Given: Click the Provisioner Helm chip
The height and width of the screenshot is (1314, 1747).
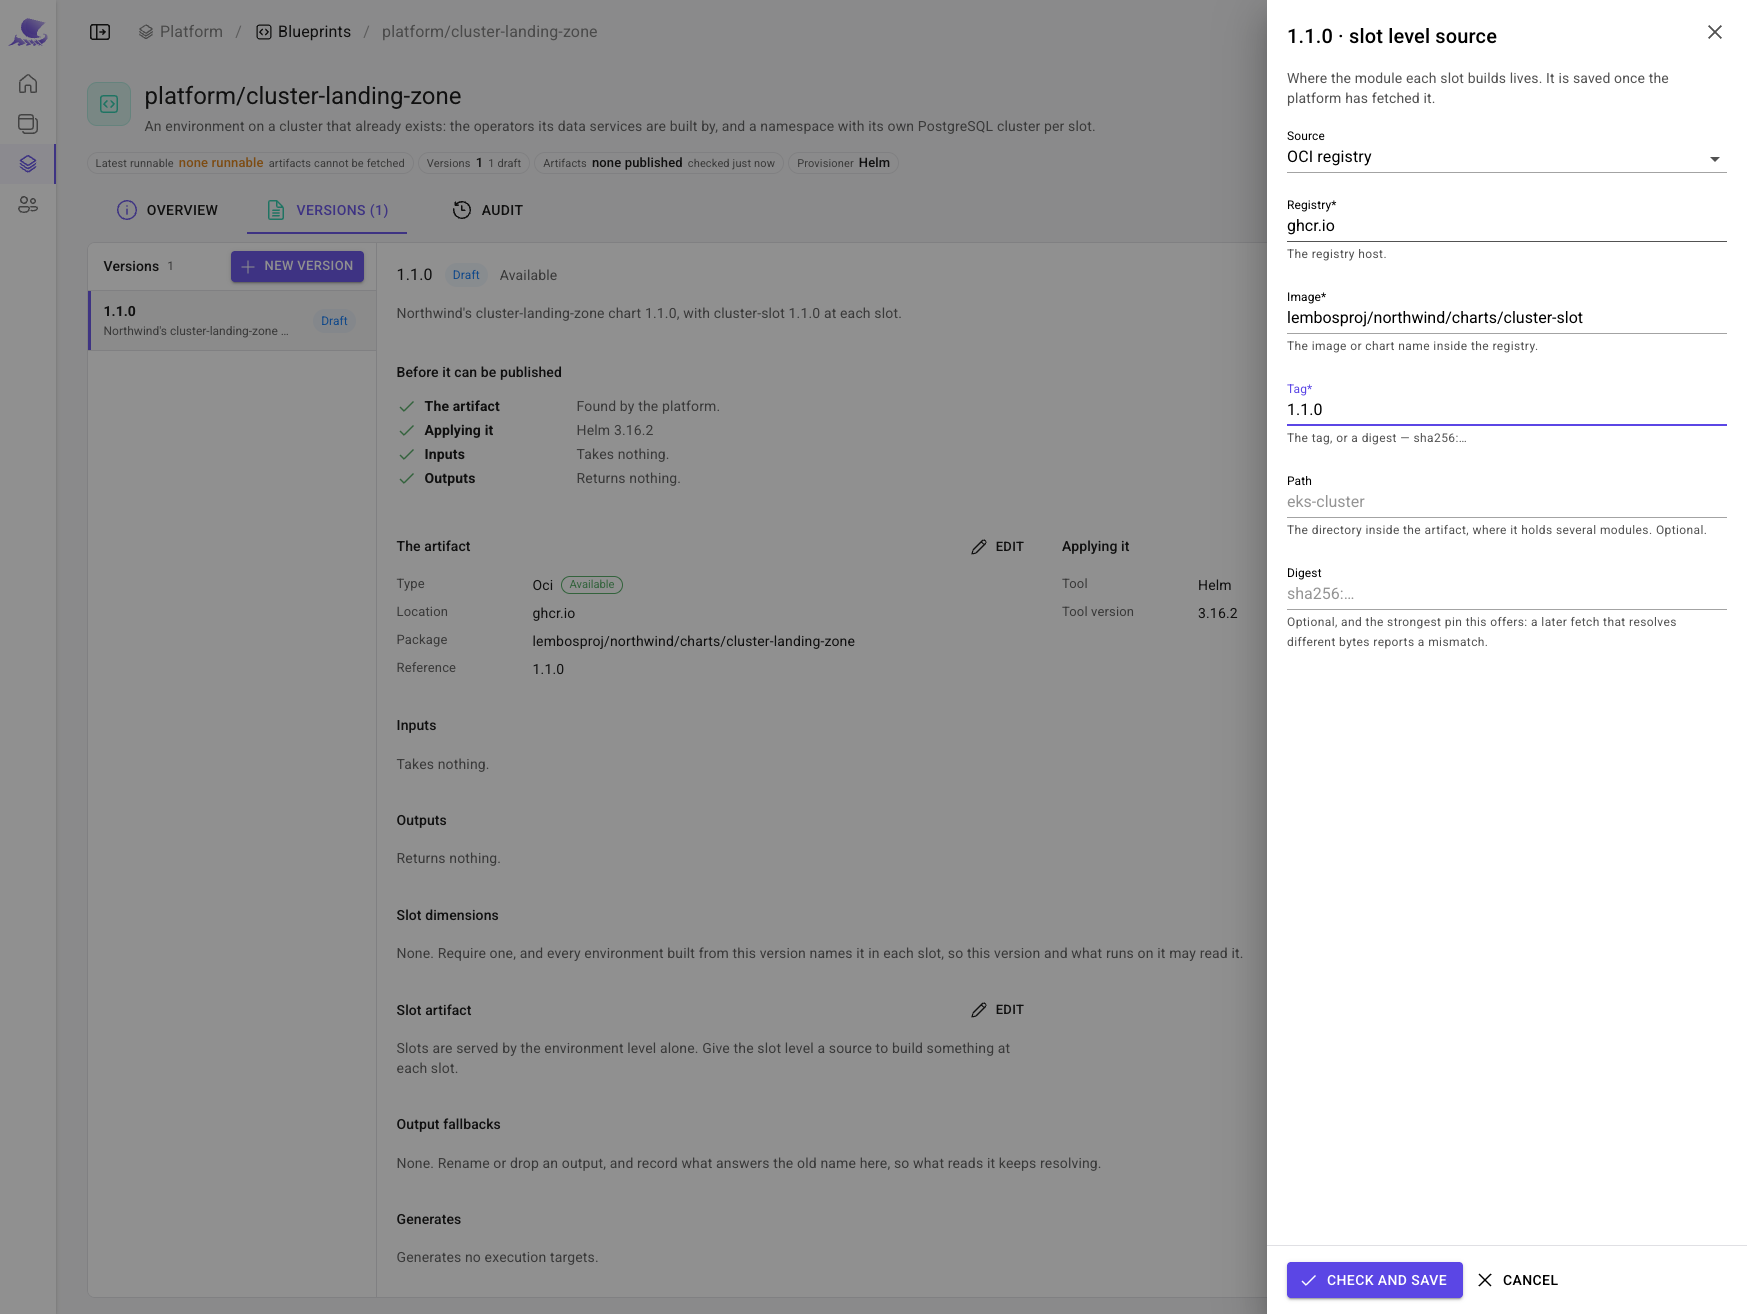Looking at the screenshot, I should 843,163.
